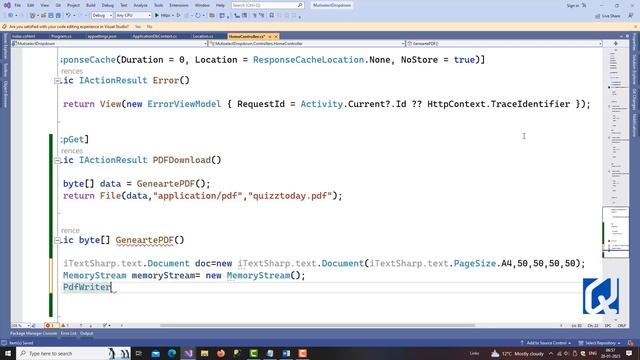640x360 pixels.
Task: Click the Save All icon
Action: [x=58, y=16]
